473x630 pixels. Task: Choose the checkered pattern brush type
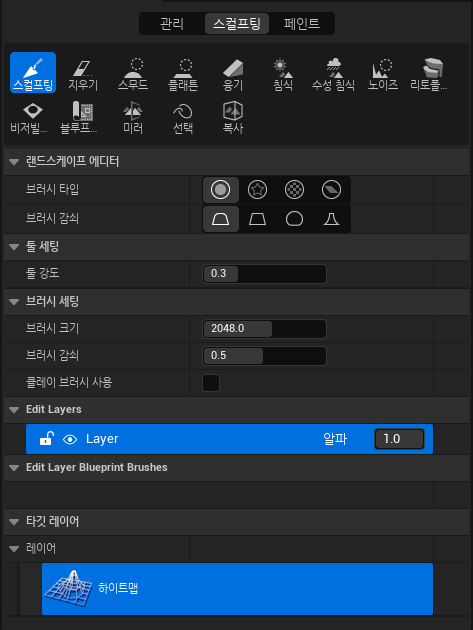[x=295, y=190]
